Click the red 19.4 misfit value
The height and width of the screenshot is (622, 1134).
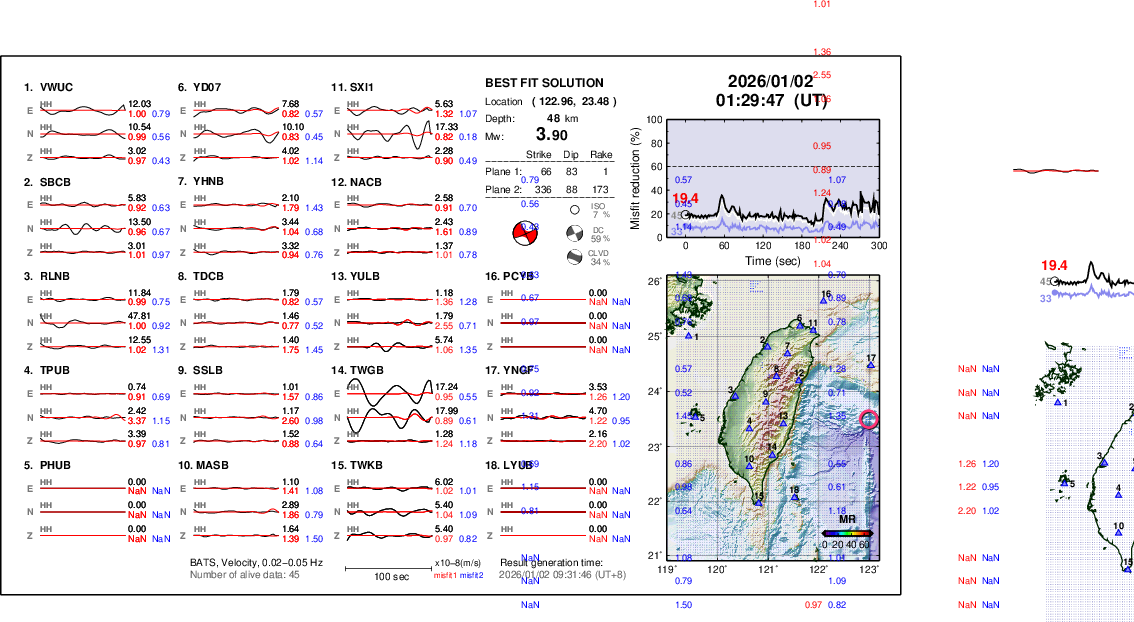(686, 199)
